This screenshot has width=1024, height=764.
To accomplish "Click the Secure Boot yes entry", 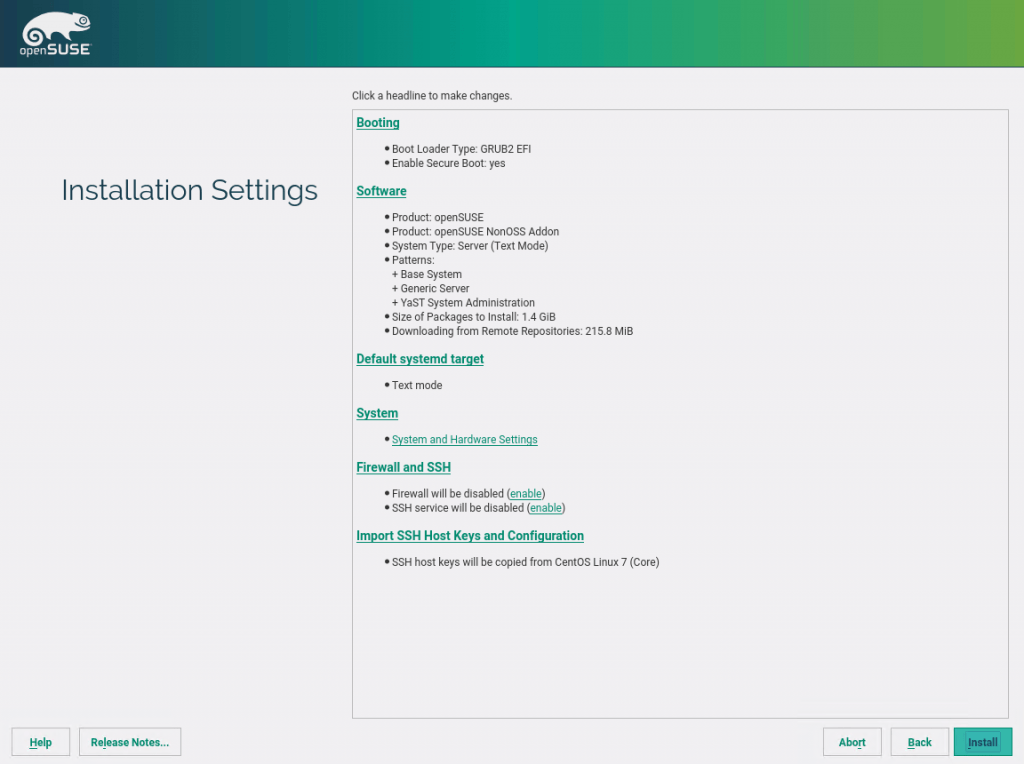I will (x=450, y=163).
